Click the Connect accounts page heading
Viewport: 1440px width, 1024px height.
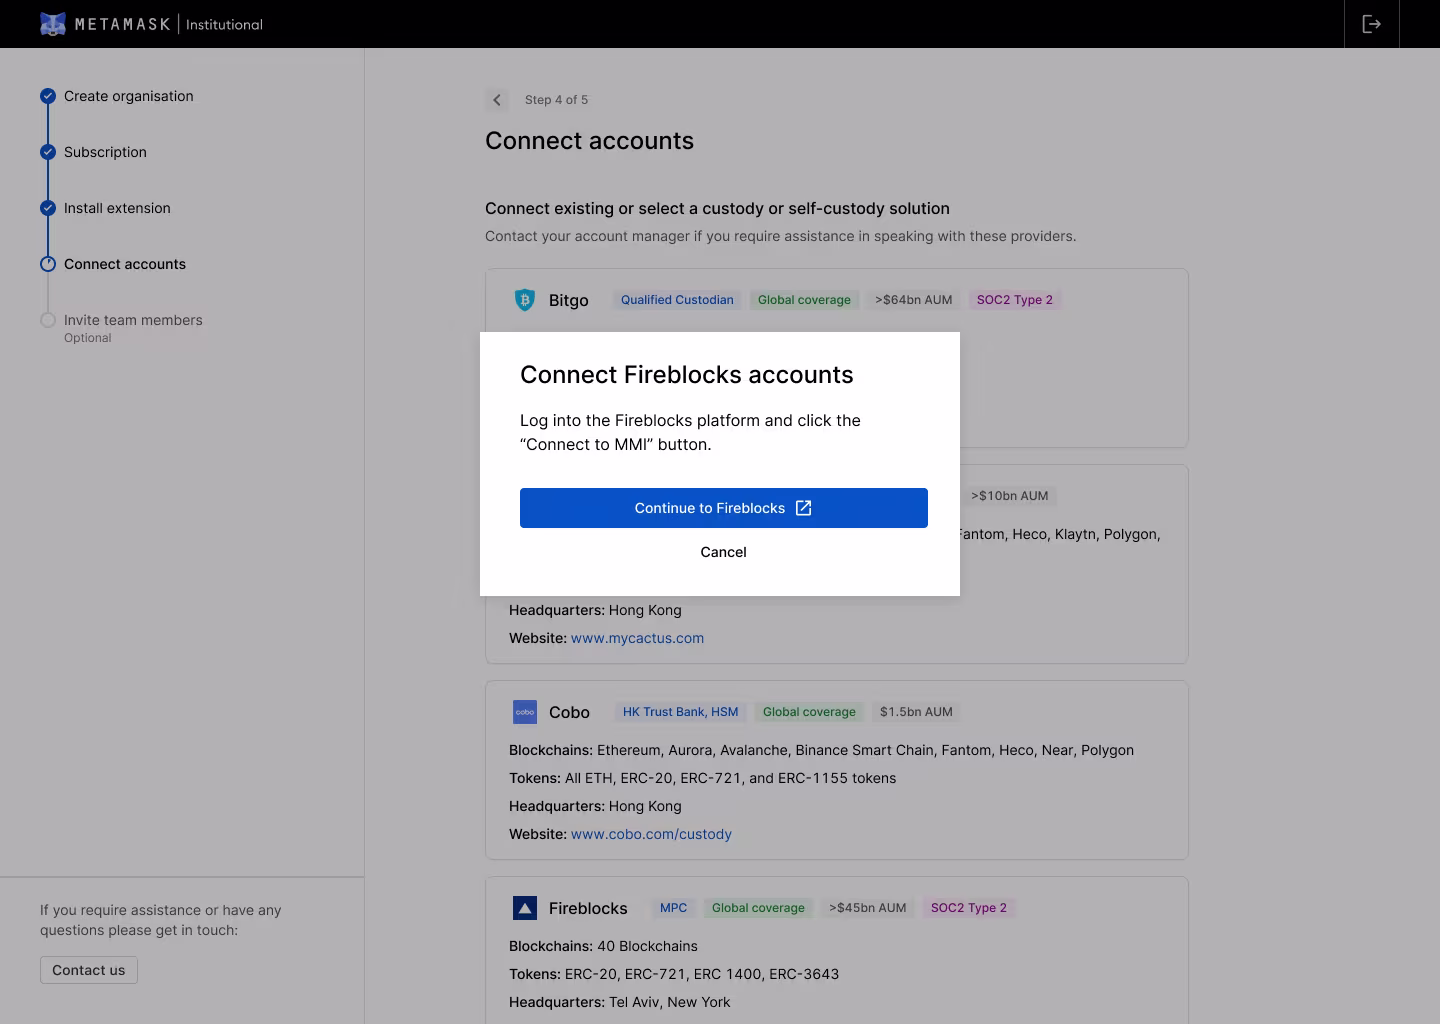(589, 141)
